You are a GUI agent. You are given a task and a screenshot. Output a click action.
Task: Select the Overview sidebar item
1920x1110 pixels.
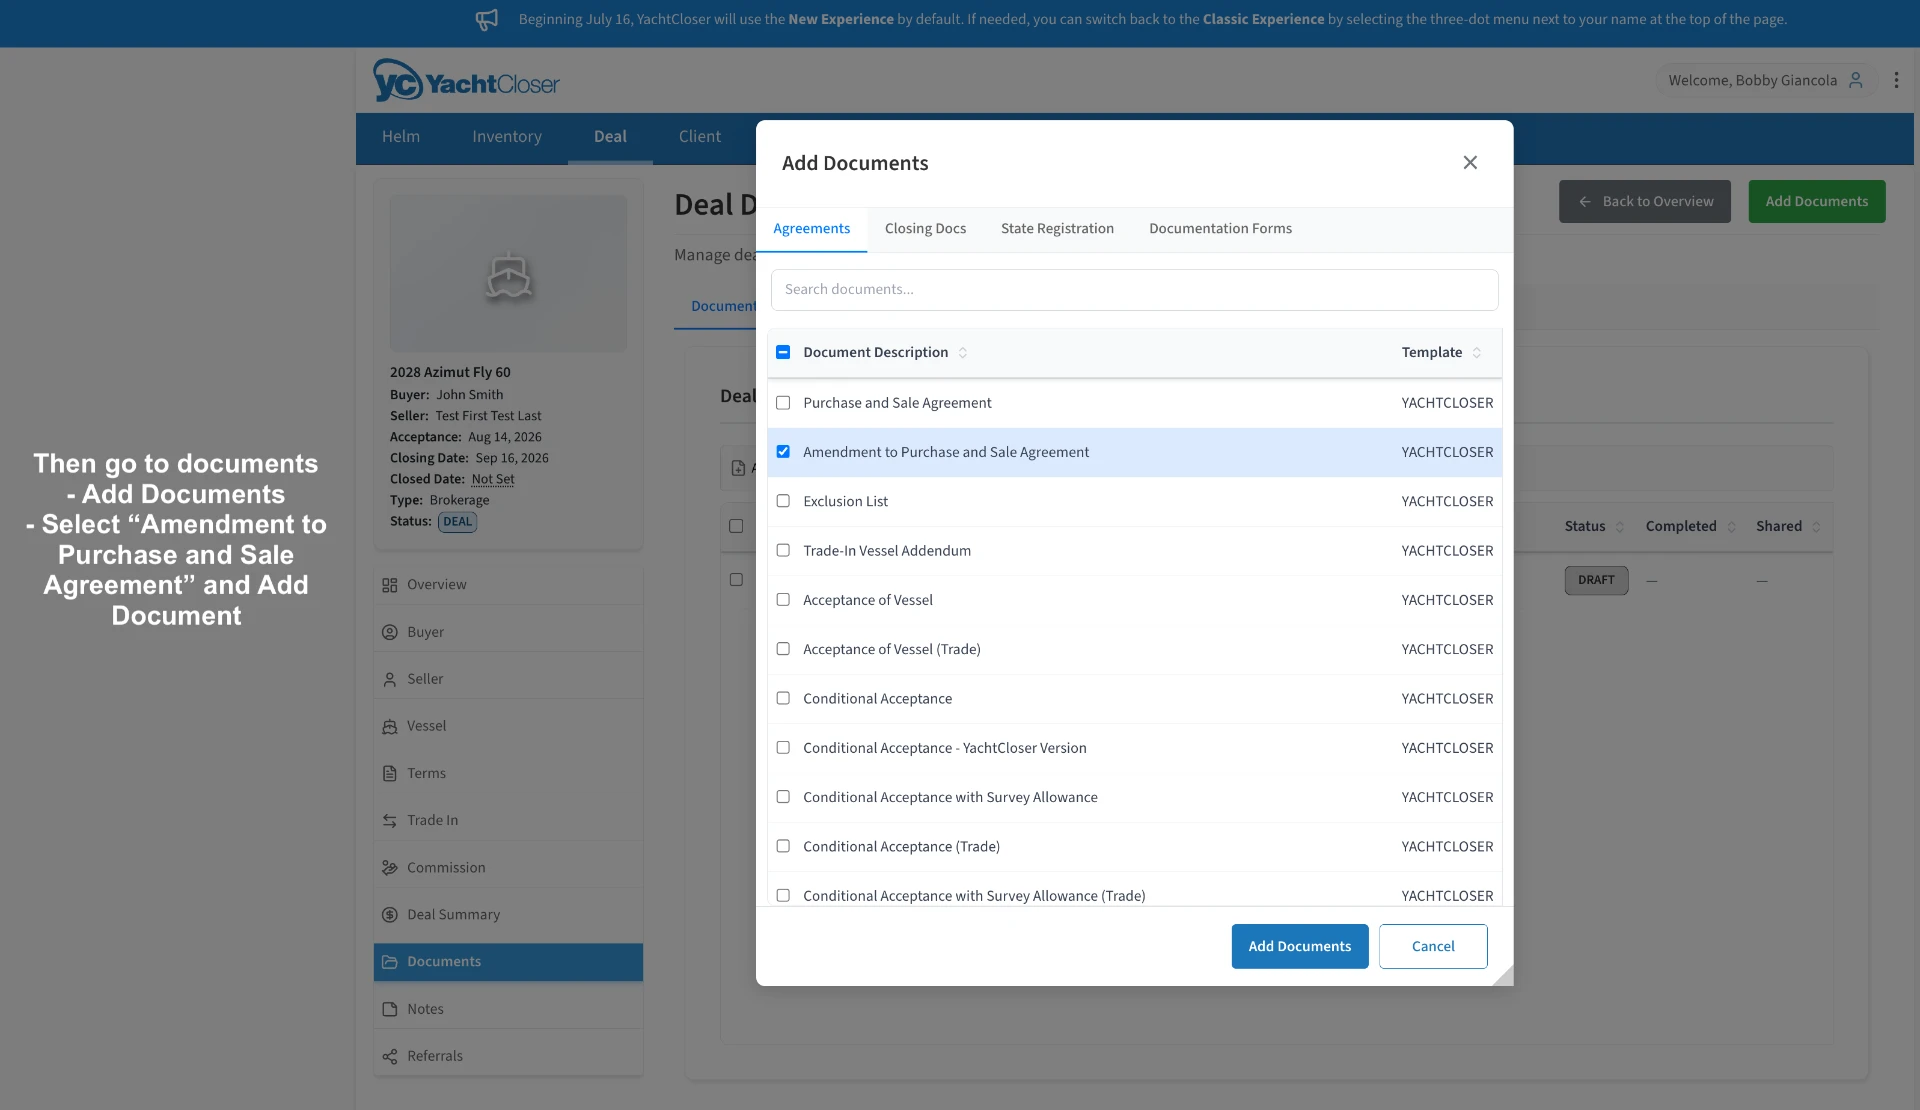pyautogui.click(x=508, y=585)
